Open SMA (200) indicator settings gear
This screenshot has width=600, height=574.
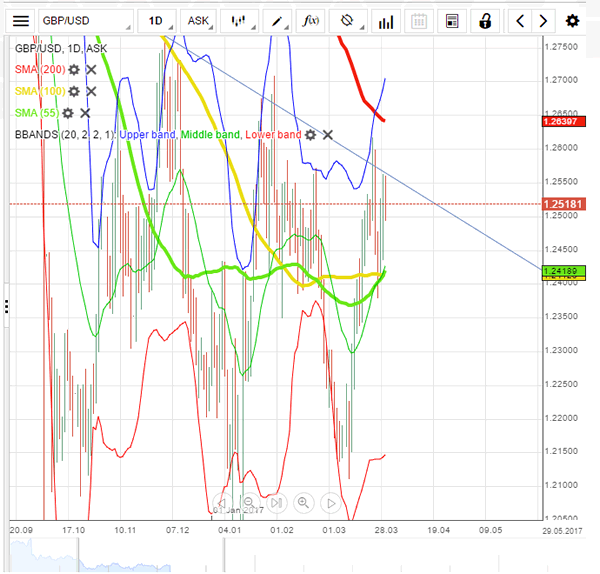pyautogui.click(x=74, y=70)
